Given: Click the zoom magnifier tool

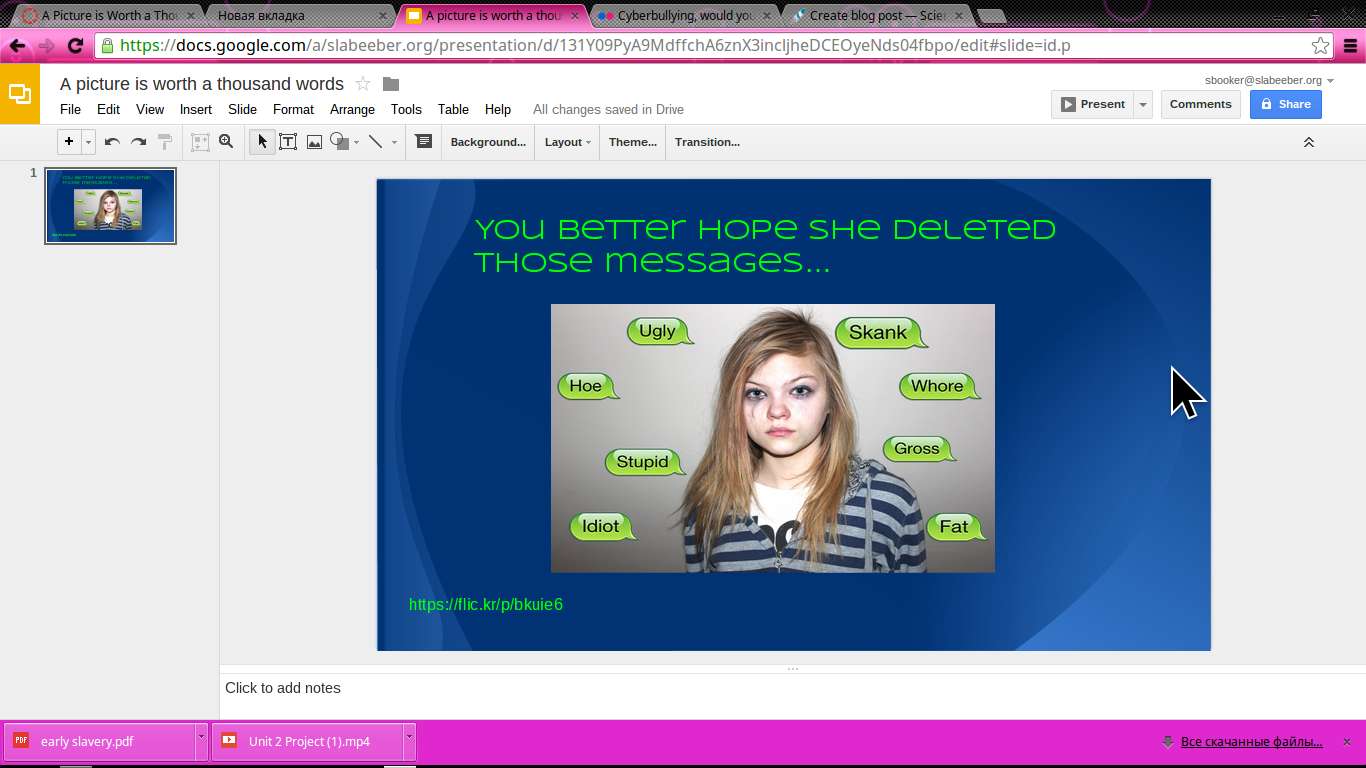Looking at the screenshot, I should click(226, 142).
